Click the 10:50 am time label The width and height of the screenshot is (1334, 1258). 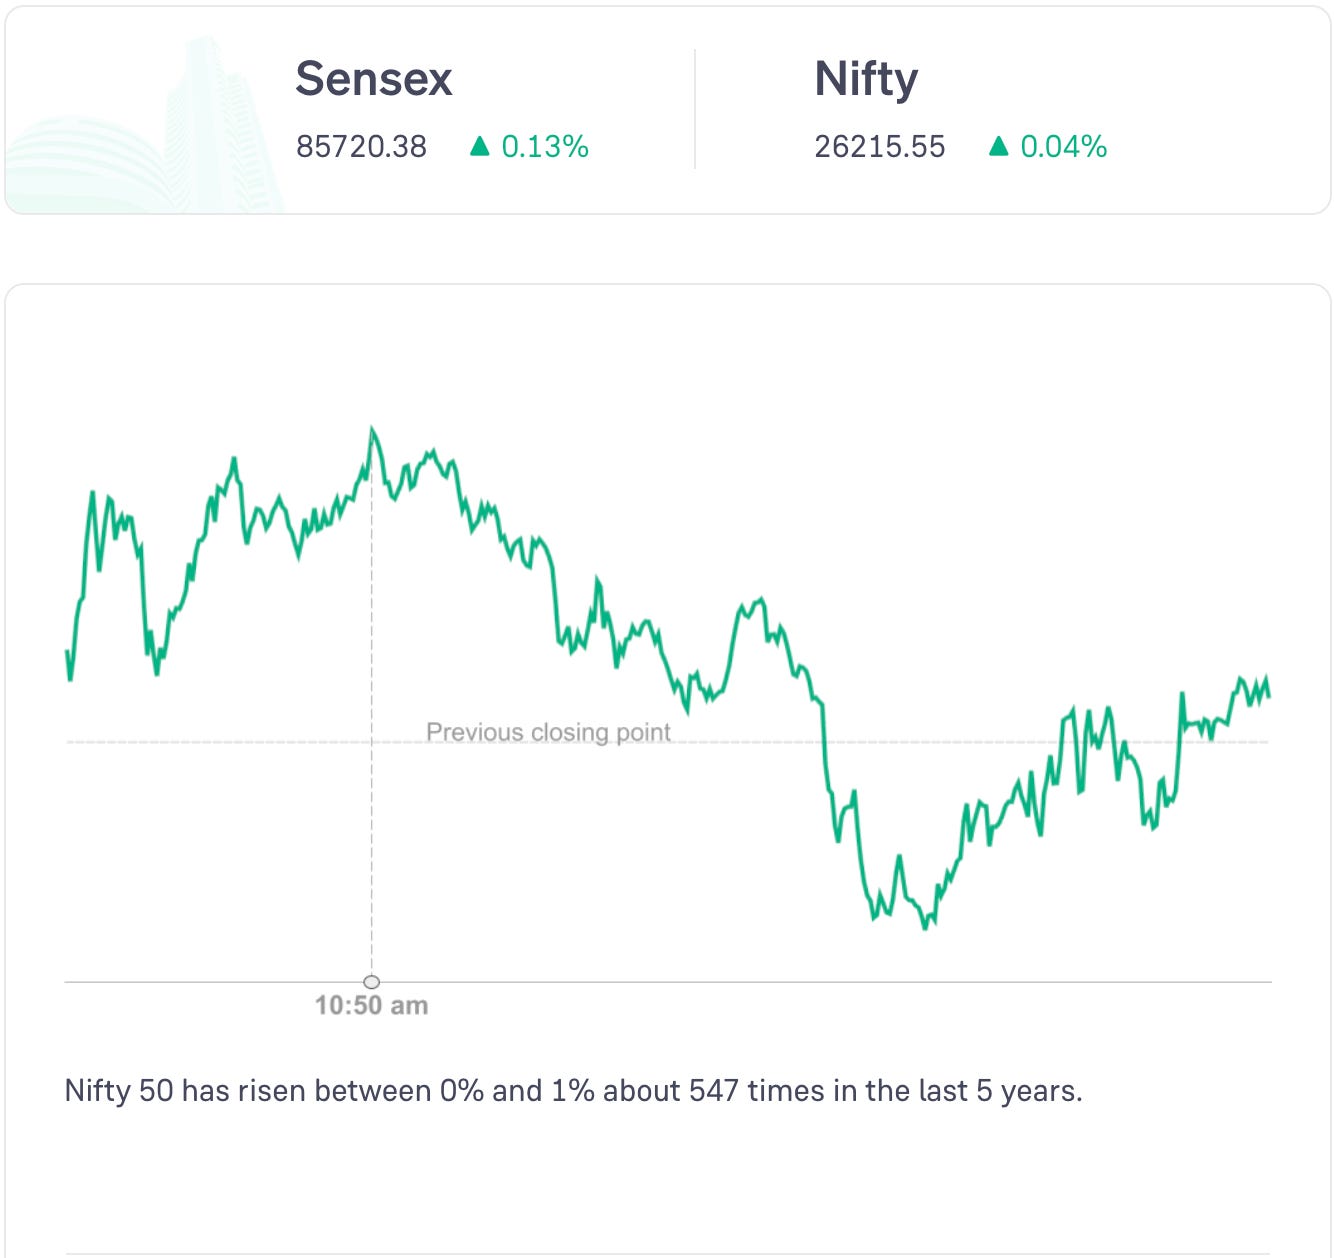coord(371,1006)
